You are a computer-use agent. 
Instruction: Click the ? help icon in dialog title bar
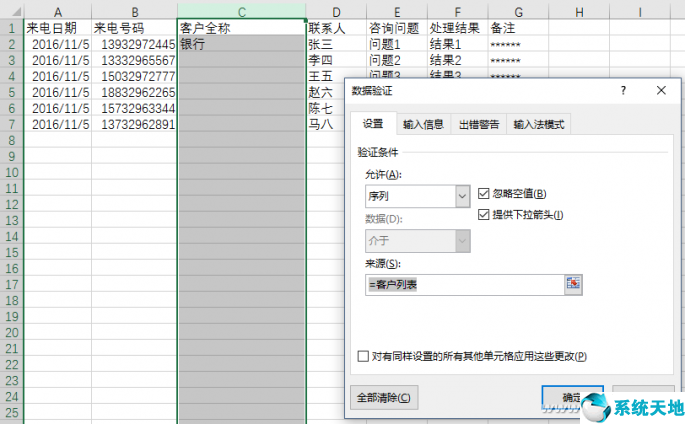click(x=626, y=90)
